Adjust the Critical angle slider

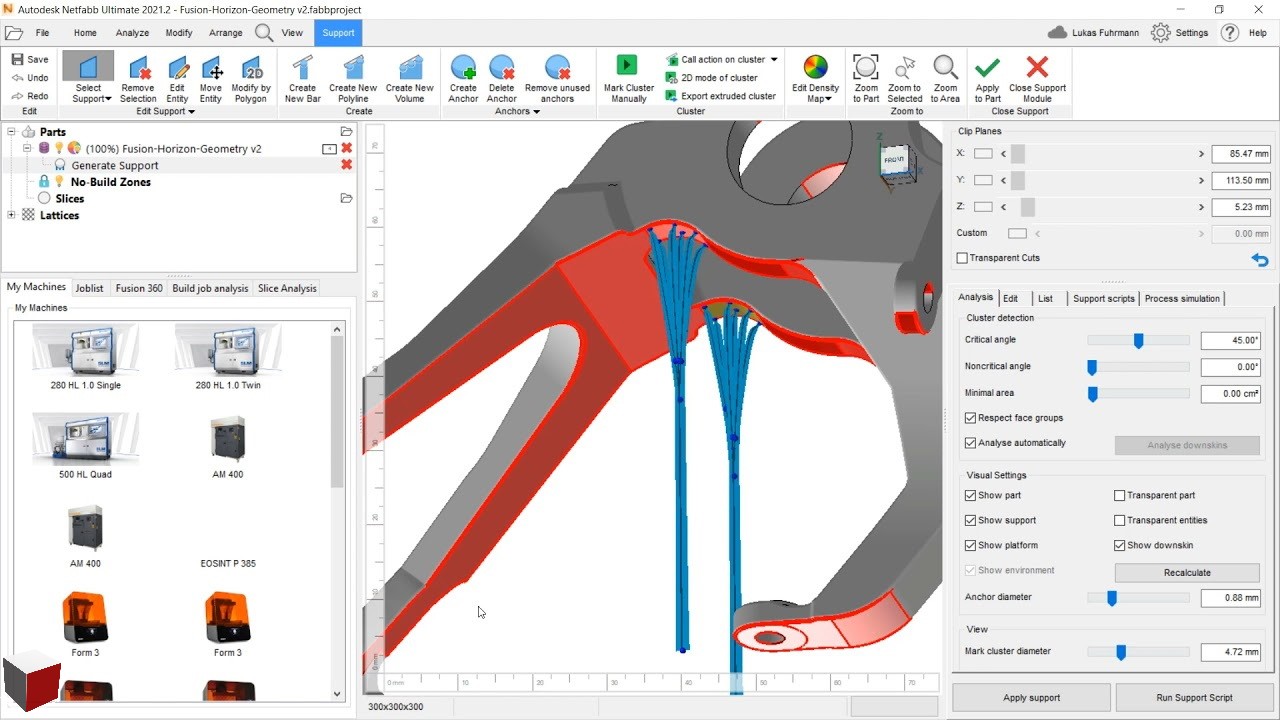pyautogui.click(x=1138, y=341)
